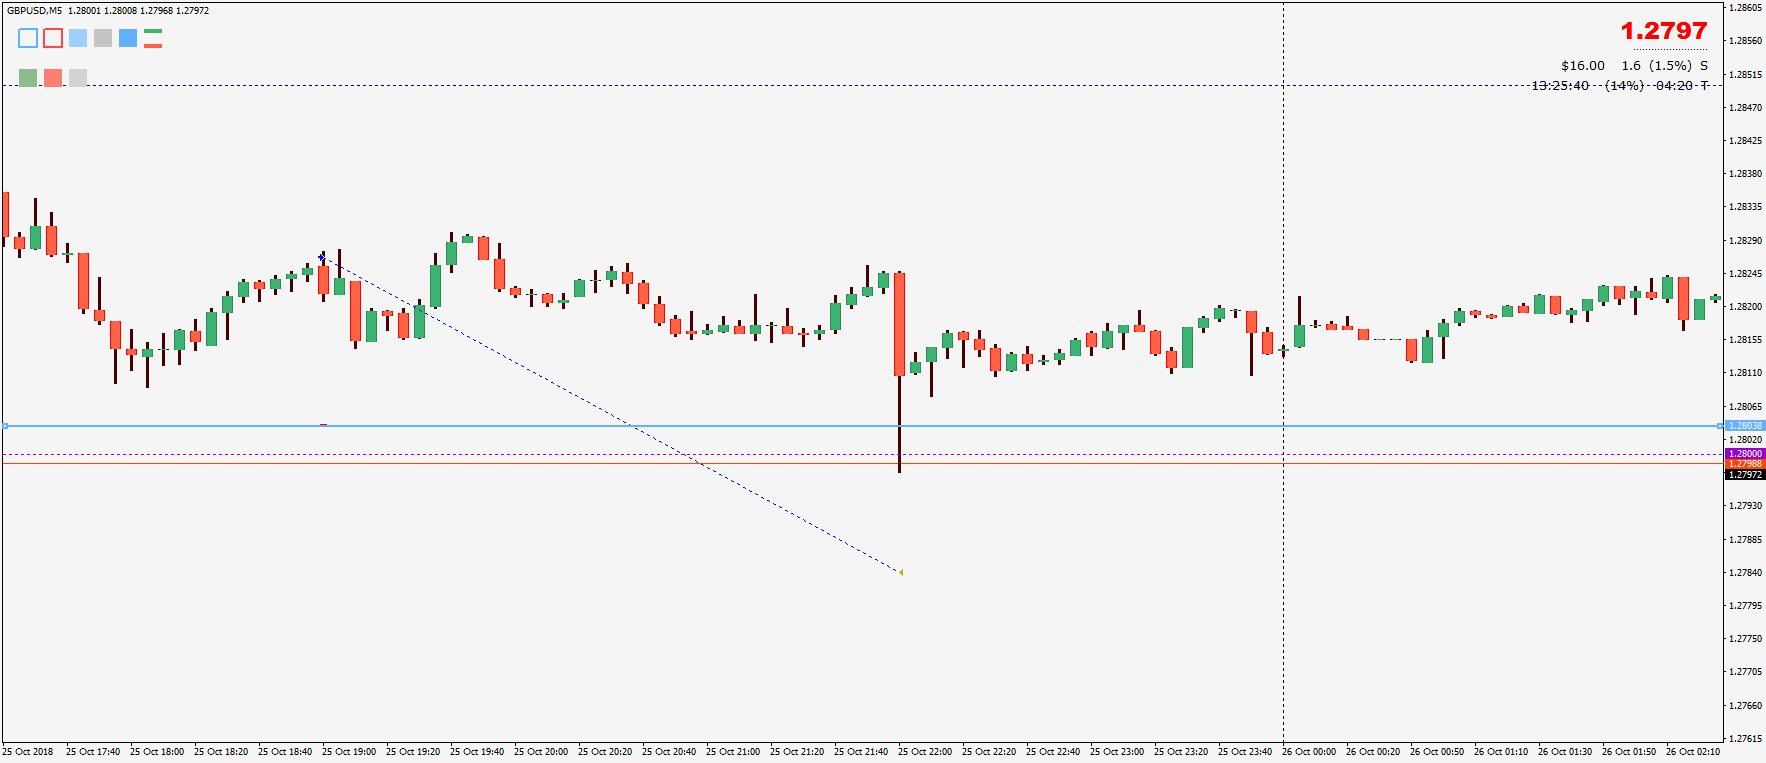This screenshot has width=1766, height=763.
Task: Click the 1.6 (1.5%) spread label
Action: (x=1657, y=66)
